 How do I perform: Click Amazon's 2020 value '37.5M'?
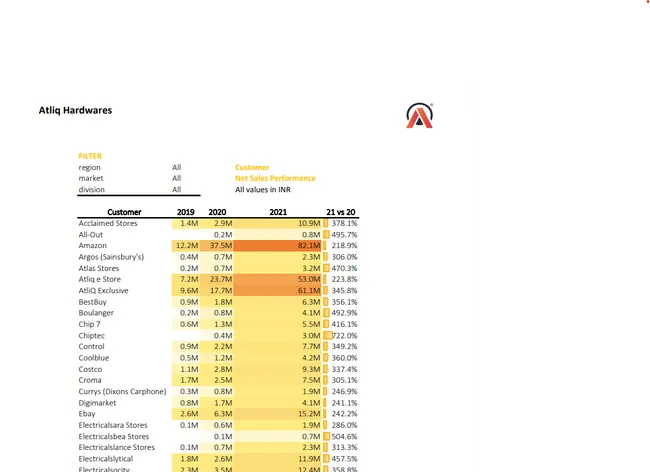221,246
